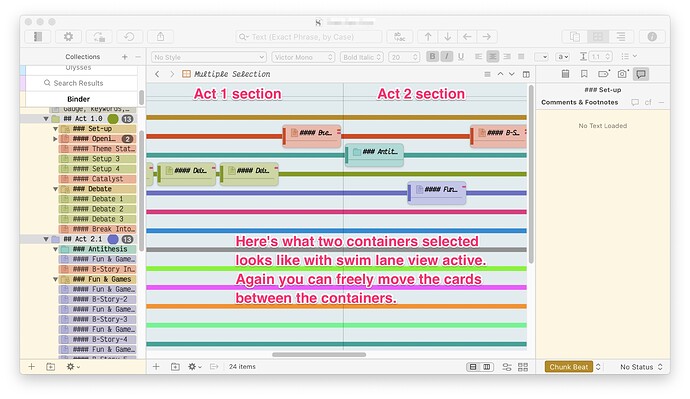
Task: Open the list style dropdown
Action: point(629,56)
